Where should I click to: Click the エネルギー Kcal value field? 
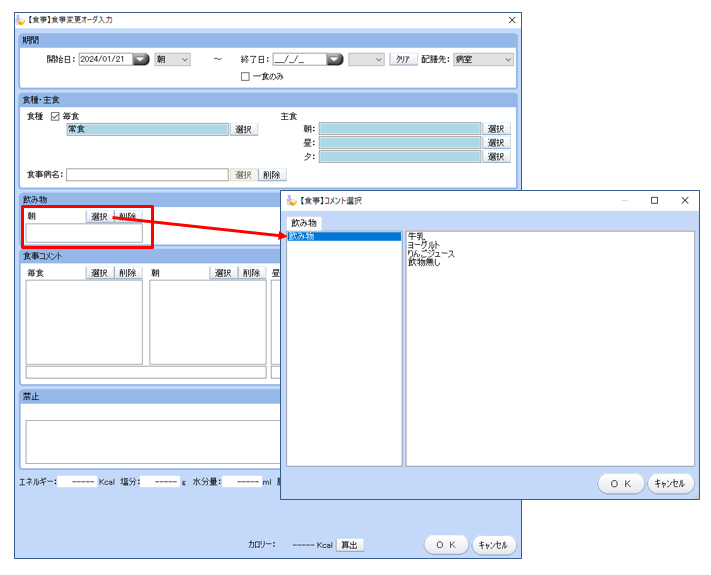coord(77,482)
